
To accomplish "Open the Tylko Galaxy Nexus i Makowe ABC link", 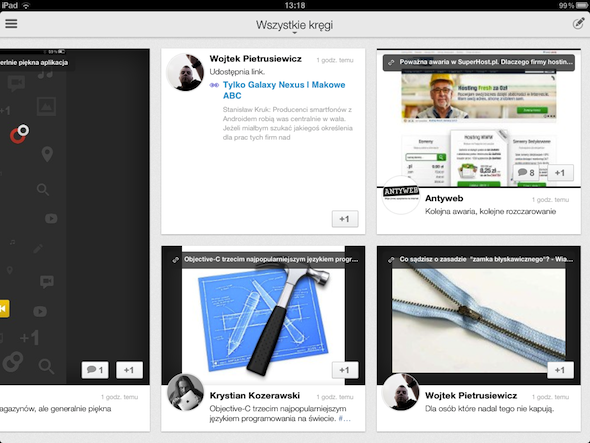I will pyautogui.click(x=284, y=90).
